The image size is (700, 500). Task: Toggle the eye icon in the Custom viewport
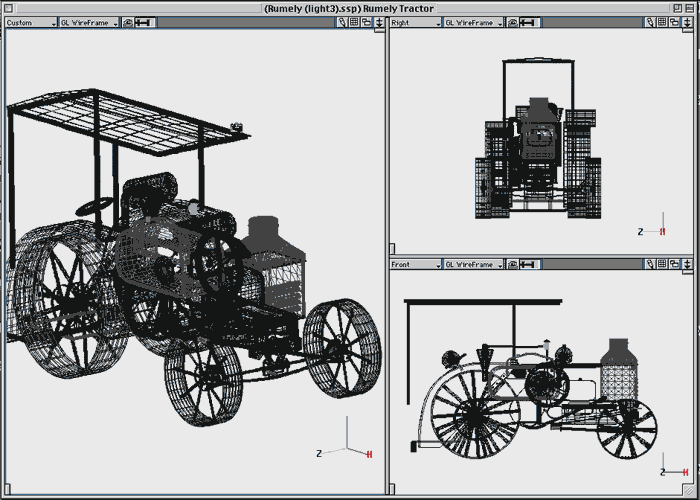coord(128,22)
